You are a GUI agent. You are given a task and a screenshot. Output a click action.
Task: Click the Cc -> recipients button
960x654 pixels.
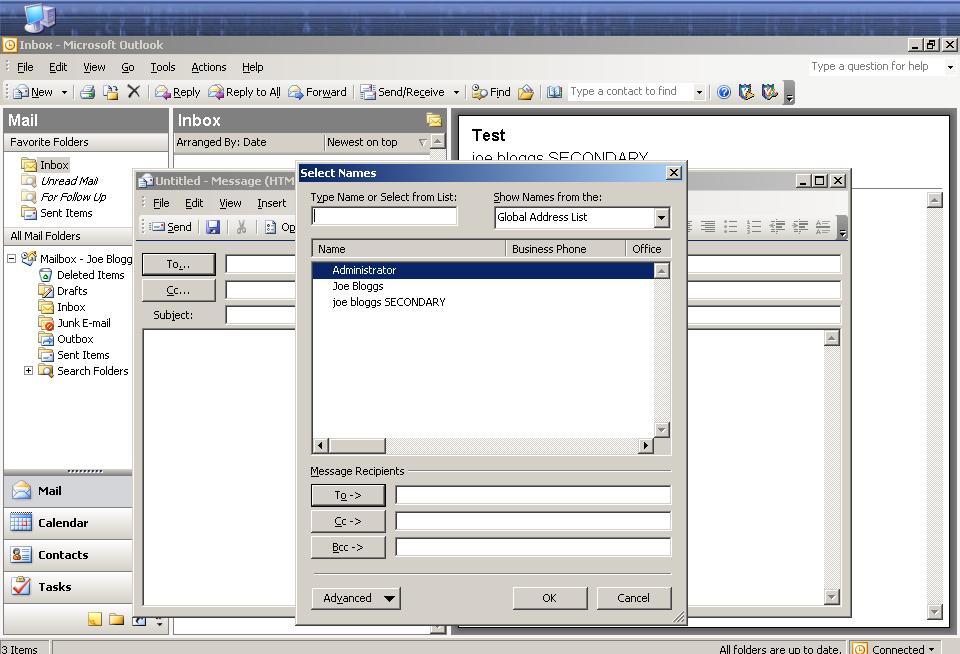(348, 521)
